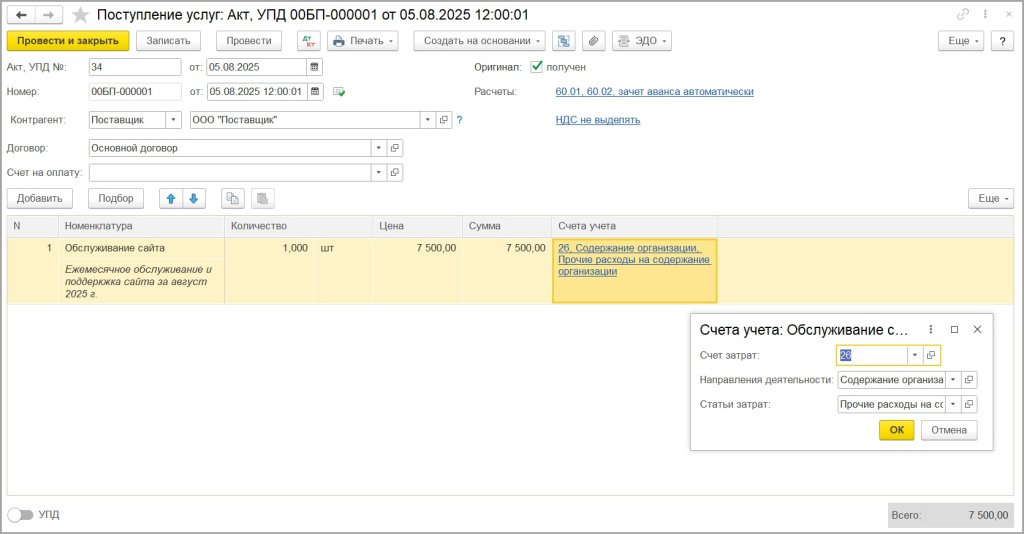Open the НДС не выделять link

click(597, 120)
